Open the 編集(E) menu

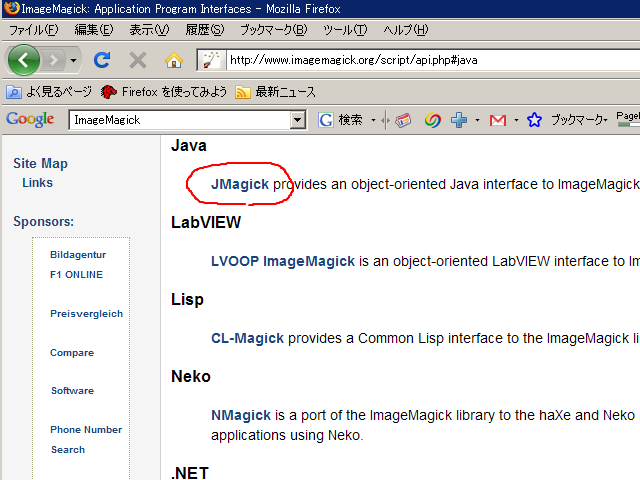click(x=93, y=30)
